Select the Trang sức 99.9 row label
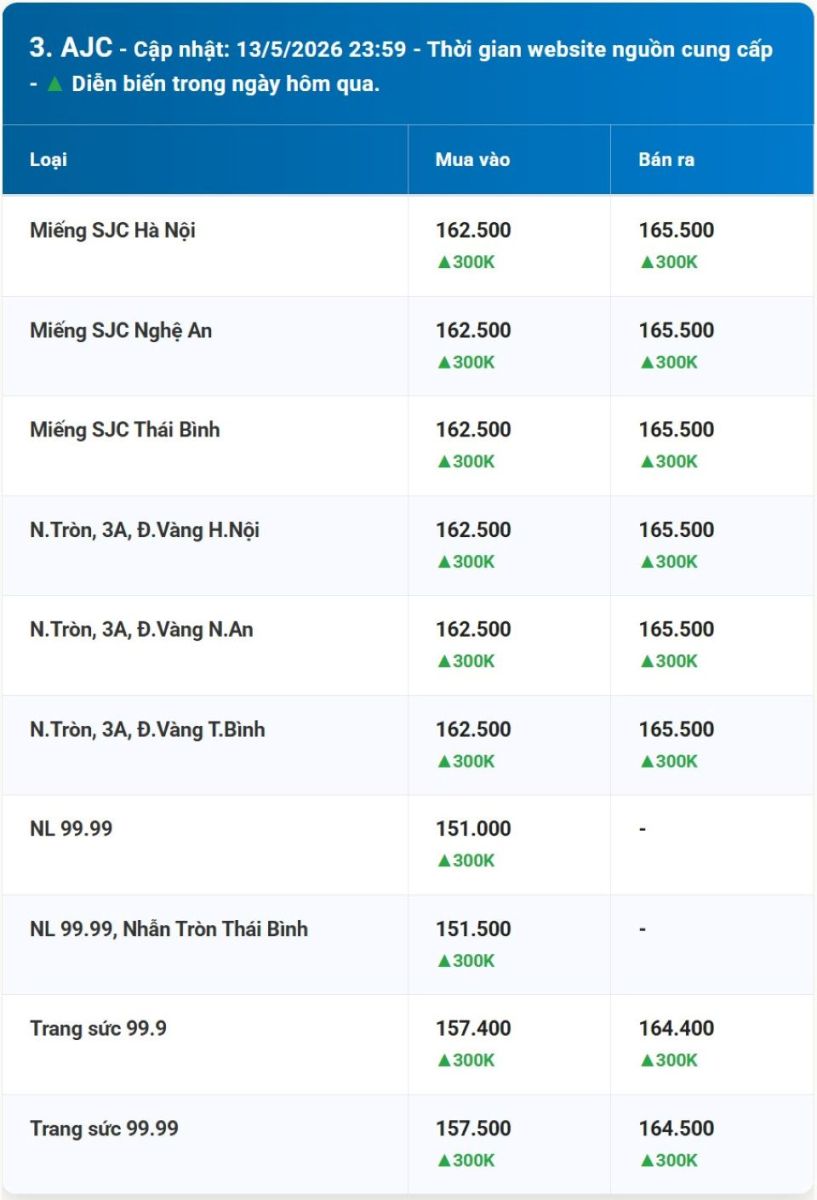This screenshot has width=817, height=1200. click(x=98, y=1028)
